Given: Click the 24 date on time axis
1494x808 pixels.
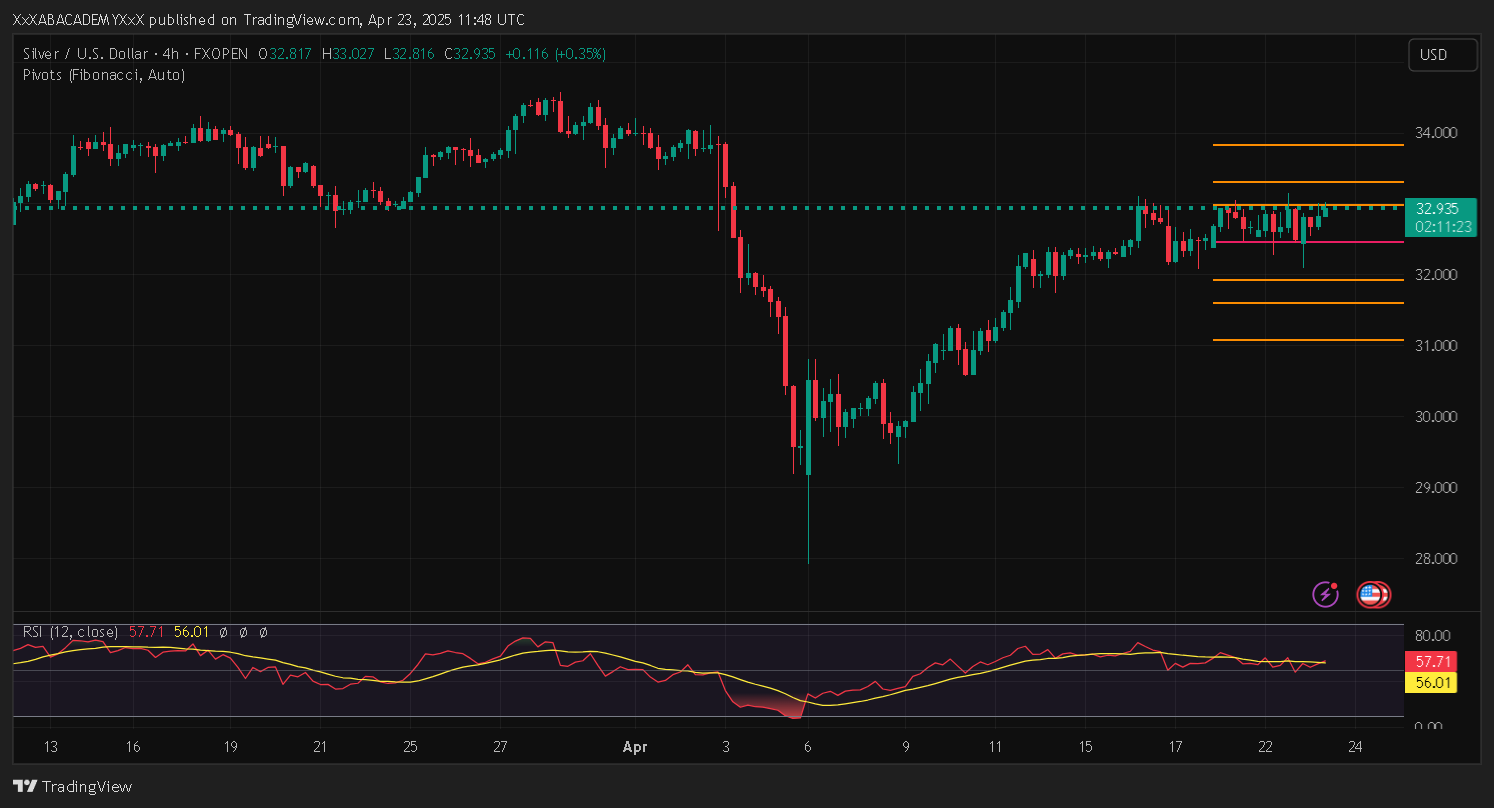Looking at the screenshot, I should pyautogui.click(x=1354, y=746).
